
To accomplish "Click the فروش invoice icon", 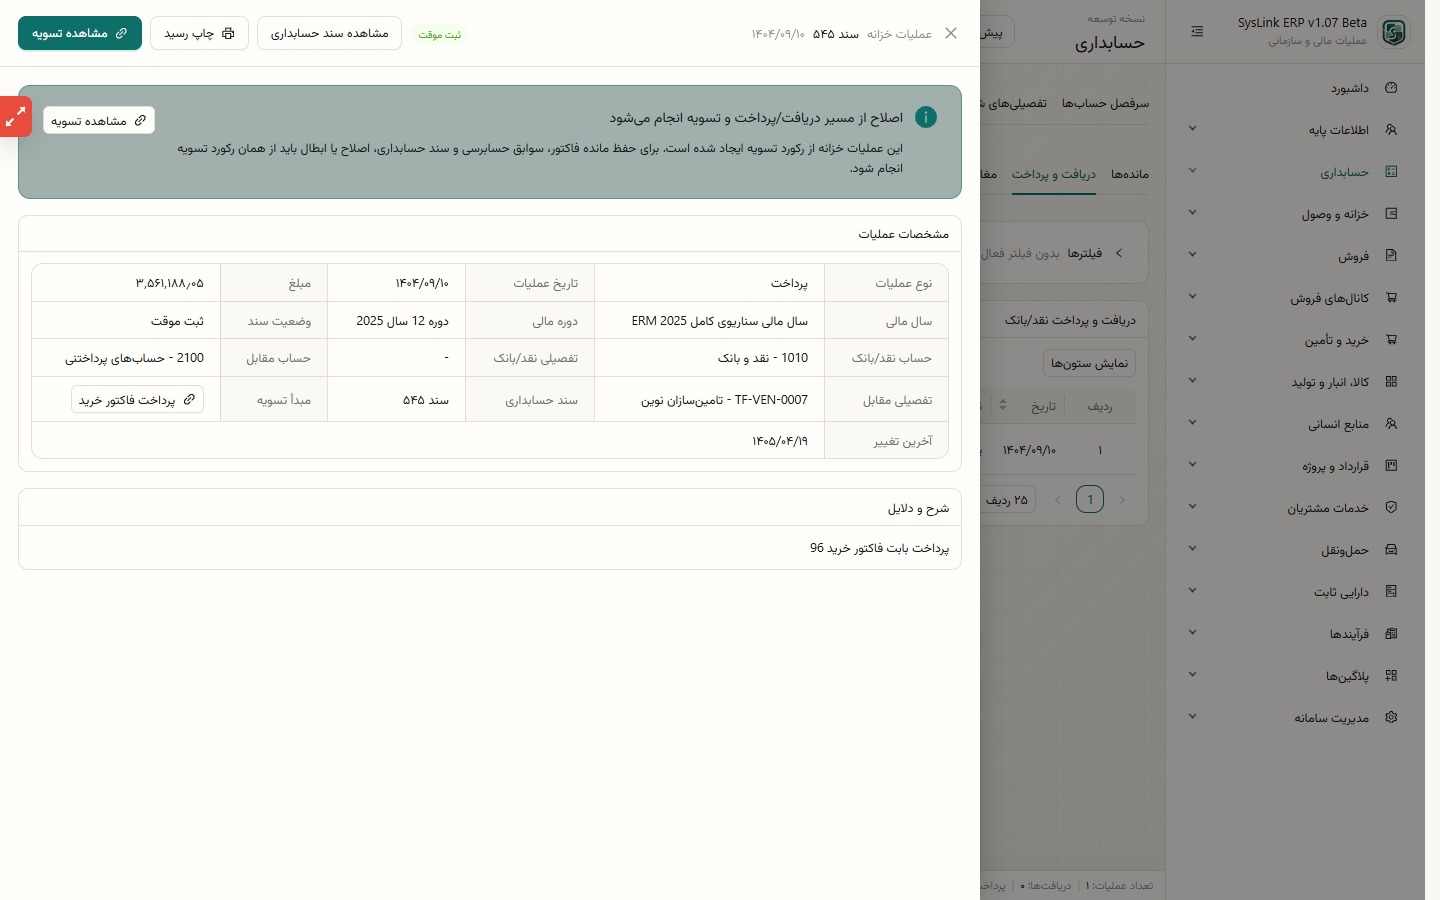I will 1391,256.
